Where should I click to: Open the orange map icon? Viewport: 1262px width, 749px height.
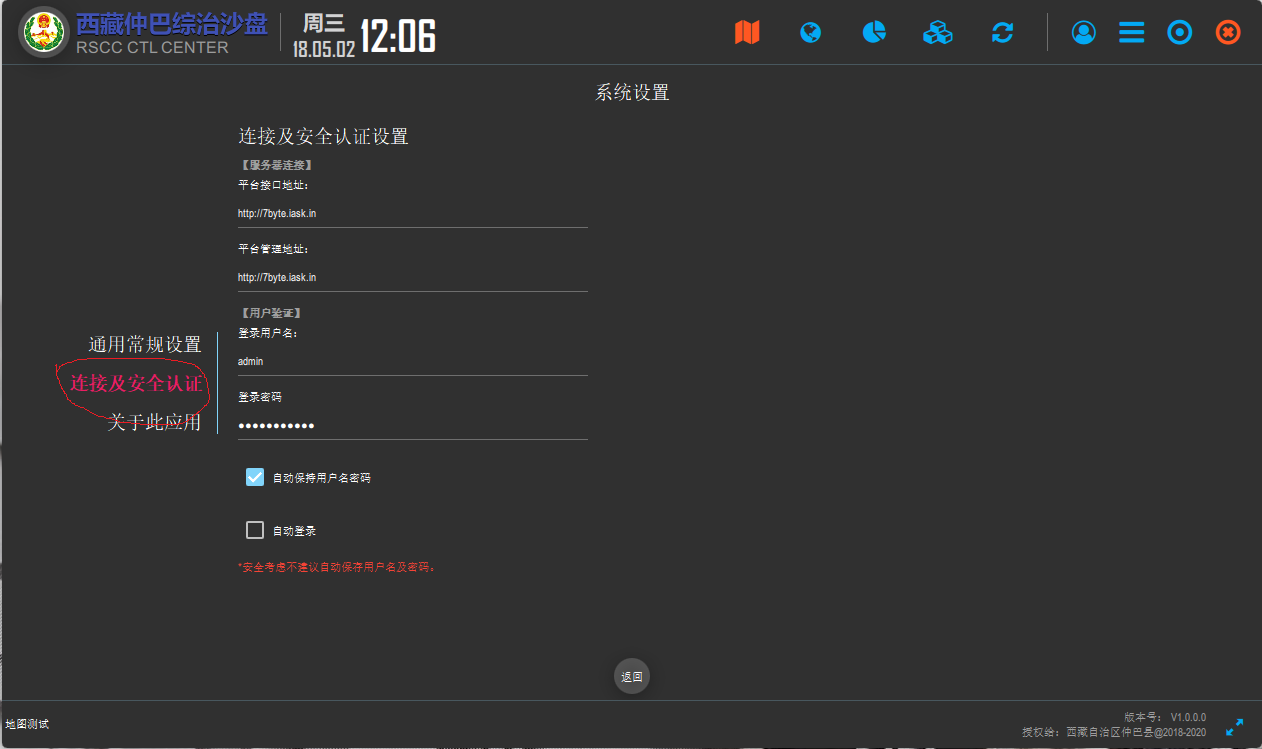747,32
